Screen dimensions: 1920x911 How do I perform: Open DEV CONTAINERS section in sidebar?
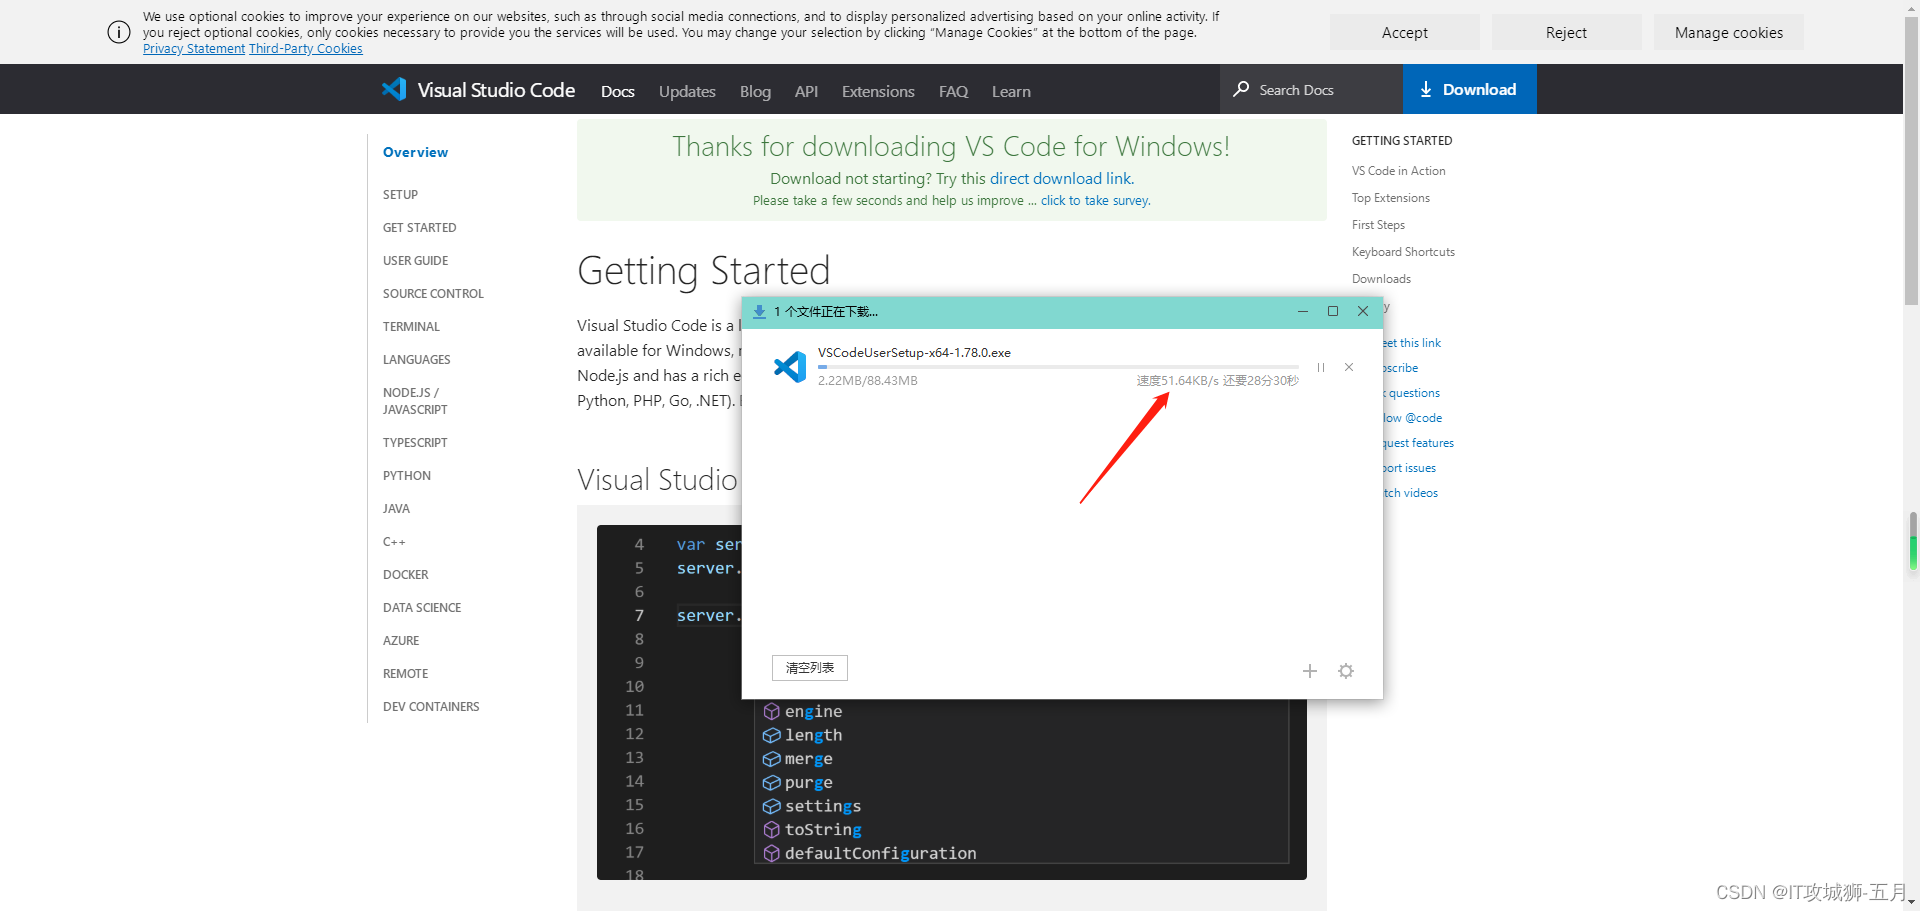click(x=431, y=706)
